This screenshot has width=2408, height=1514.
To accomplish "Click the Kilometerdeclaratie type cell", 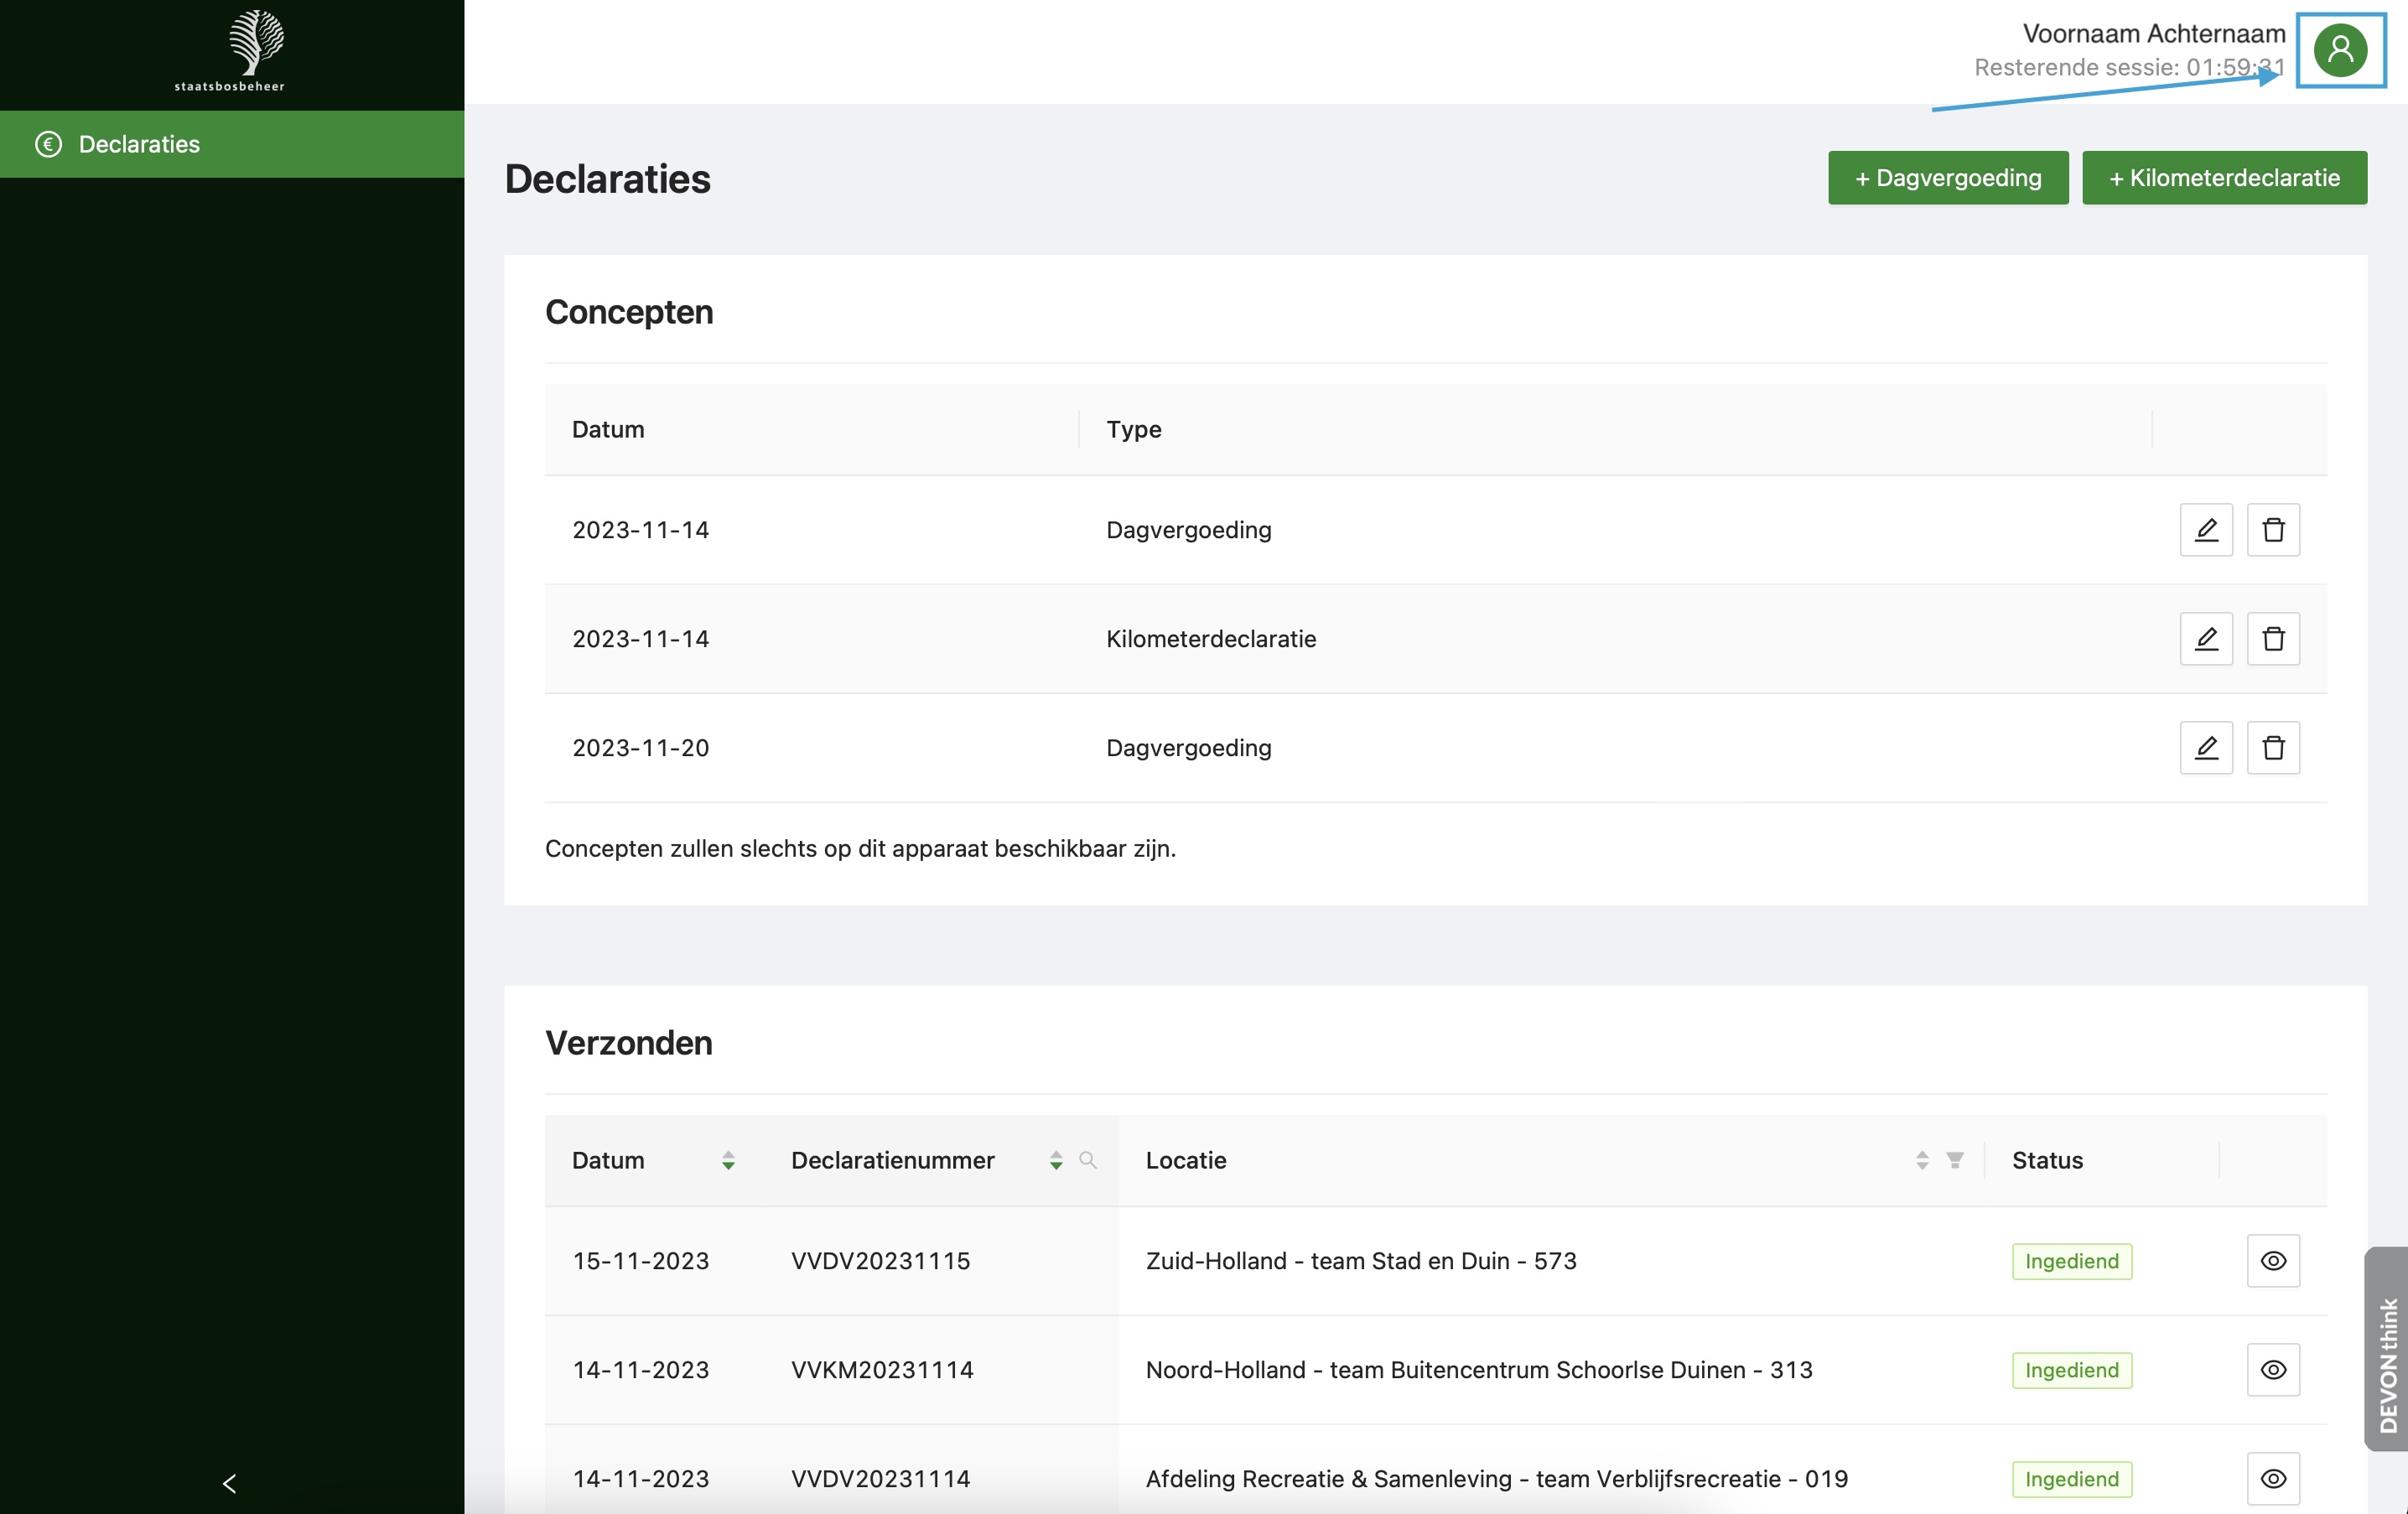I will [1210, 639].
